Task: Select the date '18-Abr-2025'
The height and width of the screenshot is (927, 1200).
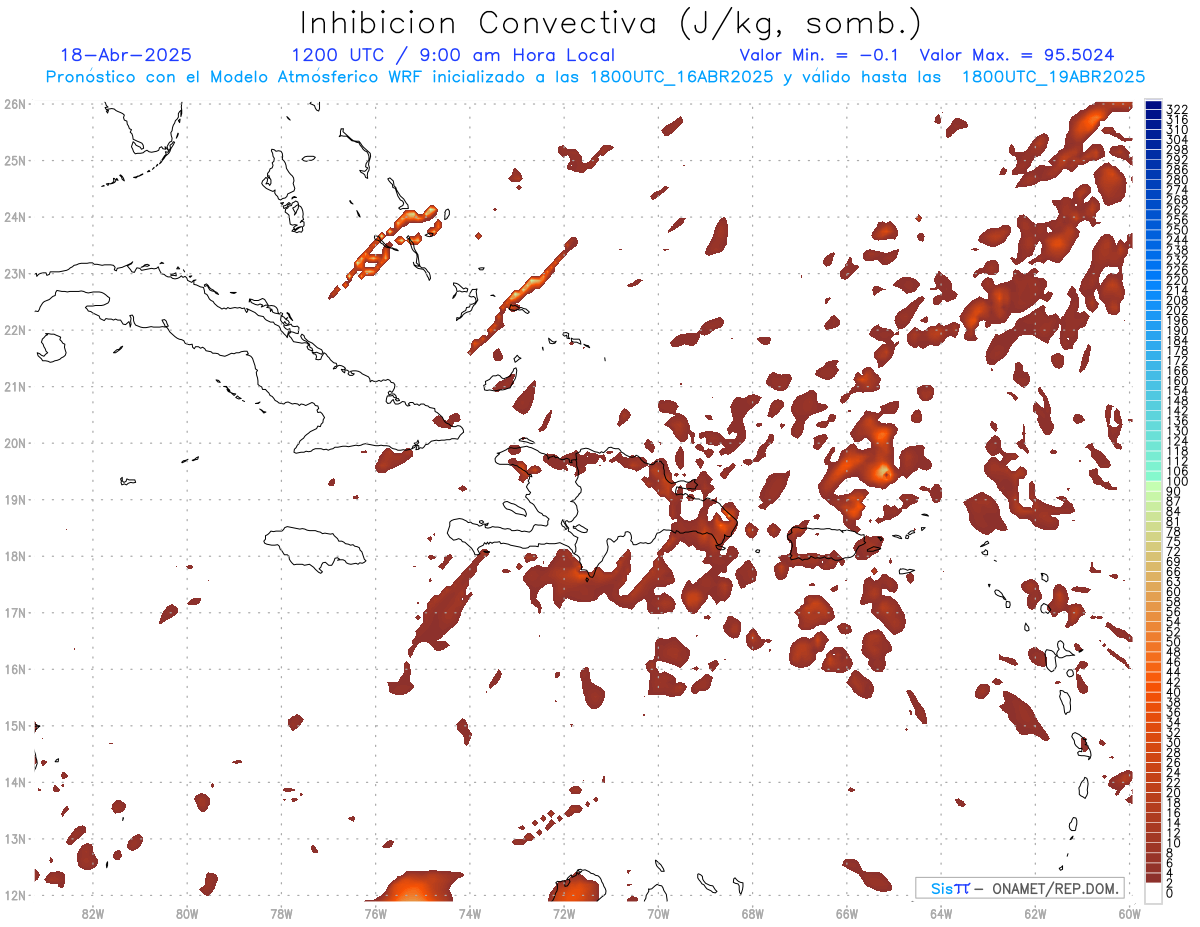Action: tap(126, 55)
